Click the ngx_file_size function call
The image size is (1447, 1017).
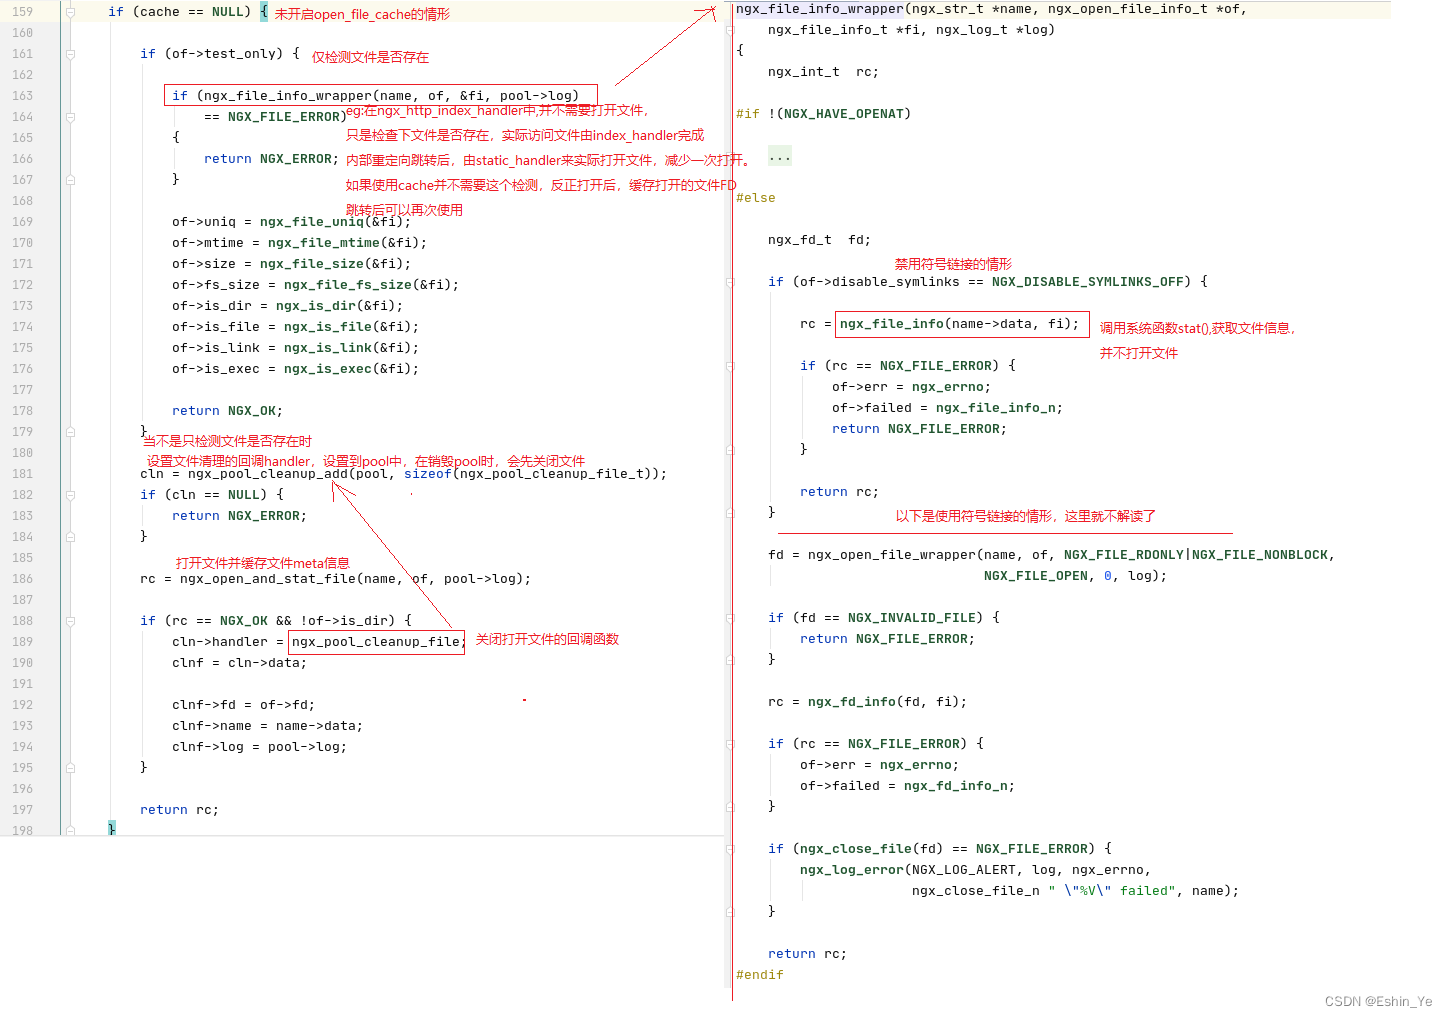(x=312, y=264)
